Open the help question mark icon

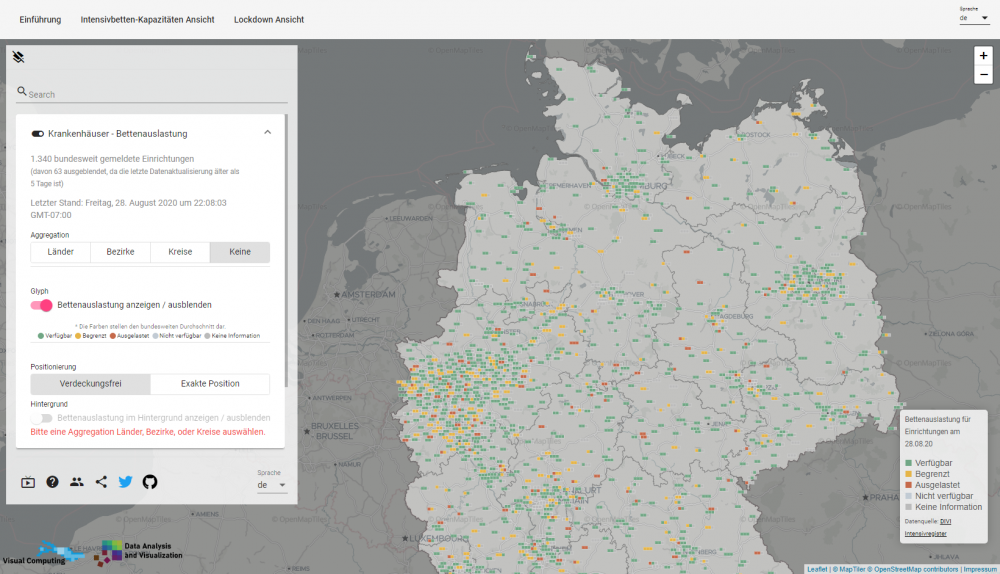coord(52,482)
